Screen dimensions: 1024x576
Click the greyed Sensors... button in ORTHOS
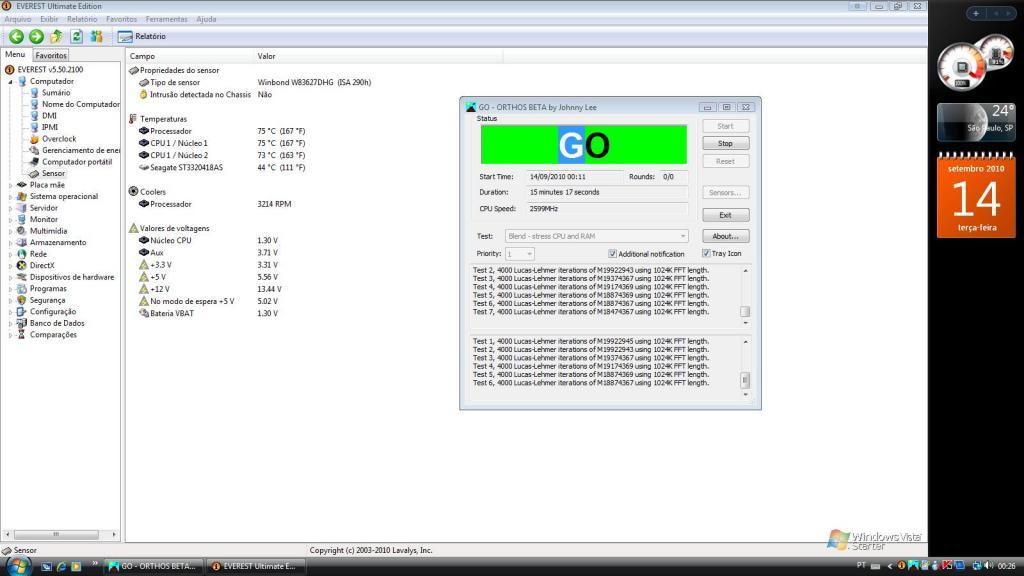726,193
